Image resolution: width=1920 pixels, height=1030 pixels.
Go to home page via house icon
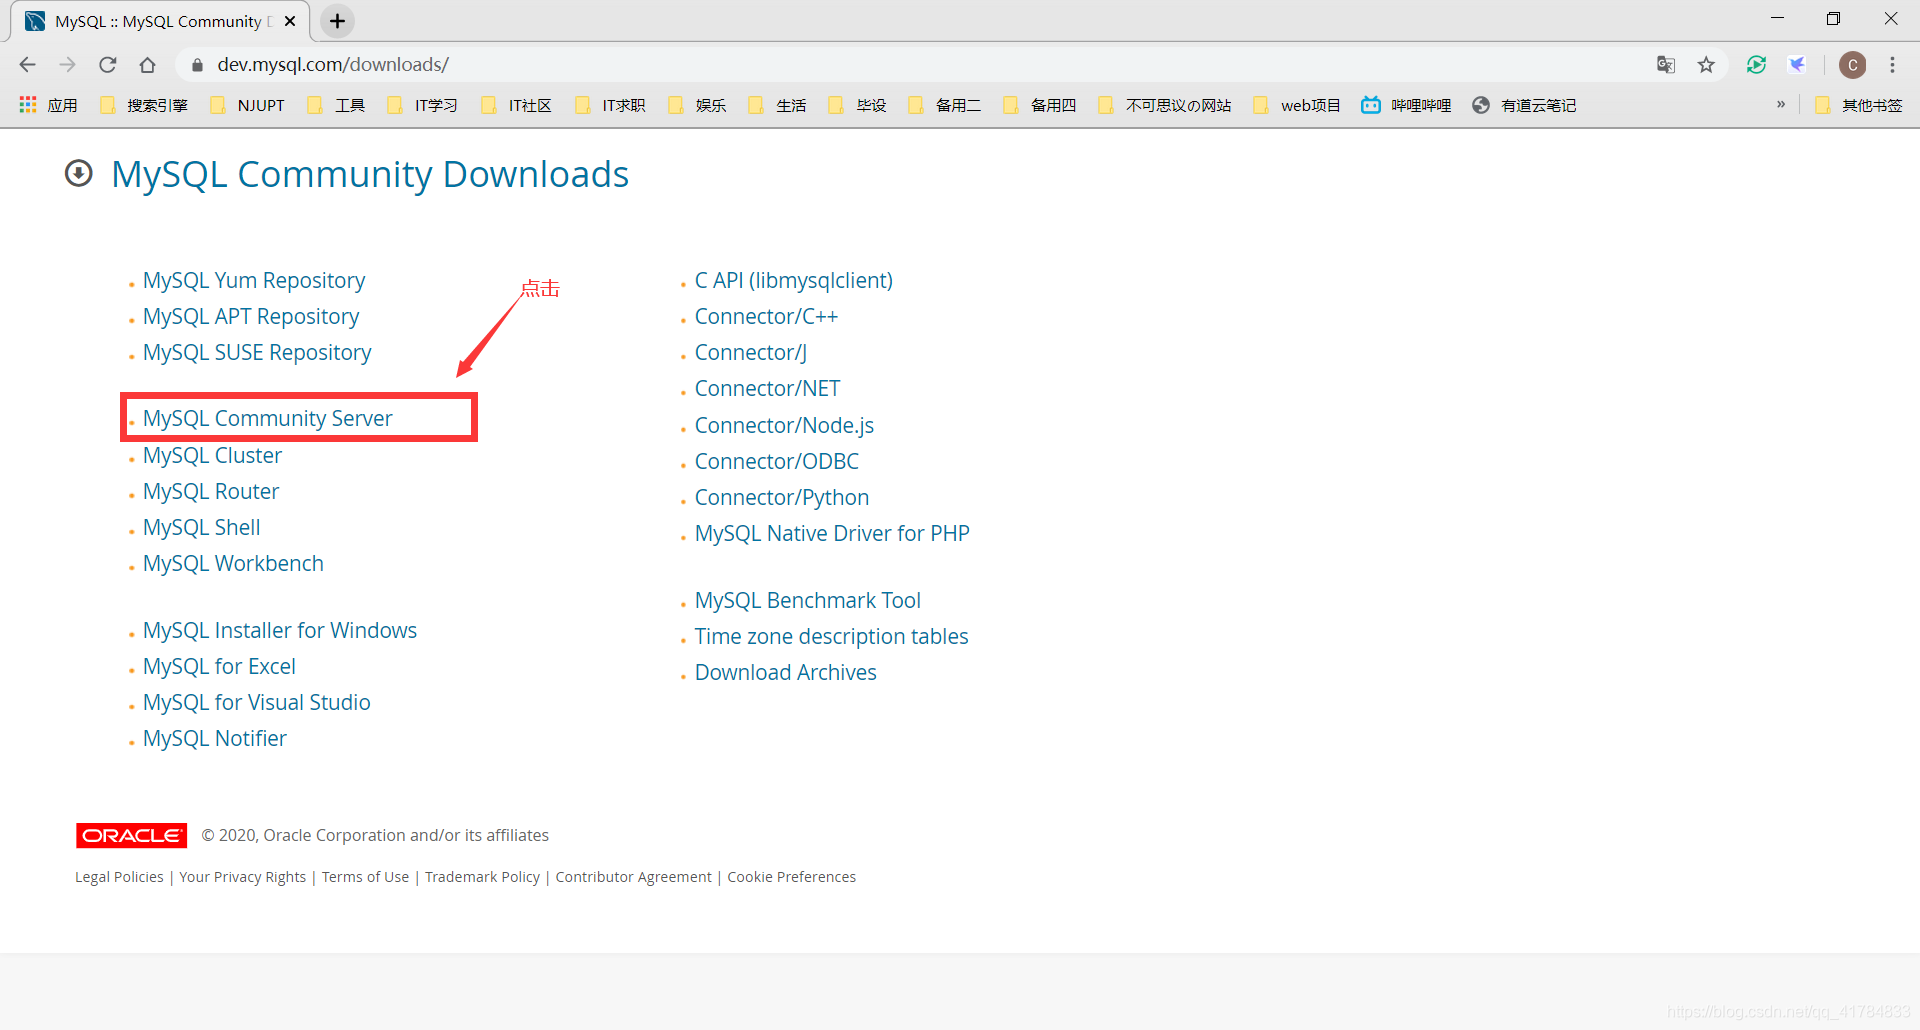(148, 65)
